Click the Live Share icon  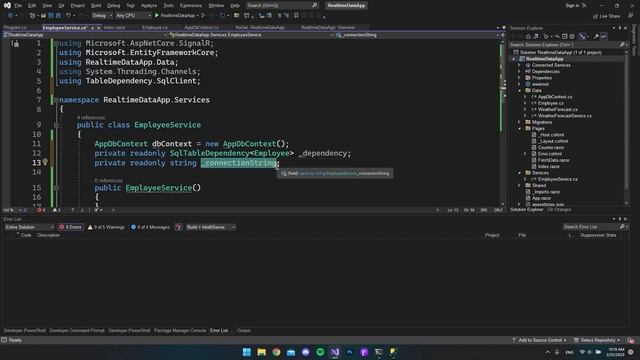click(595, 16)
